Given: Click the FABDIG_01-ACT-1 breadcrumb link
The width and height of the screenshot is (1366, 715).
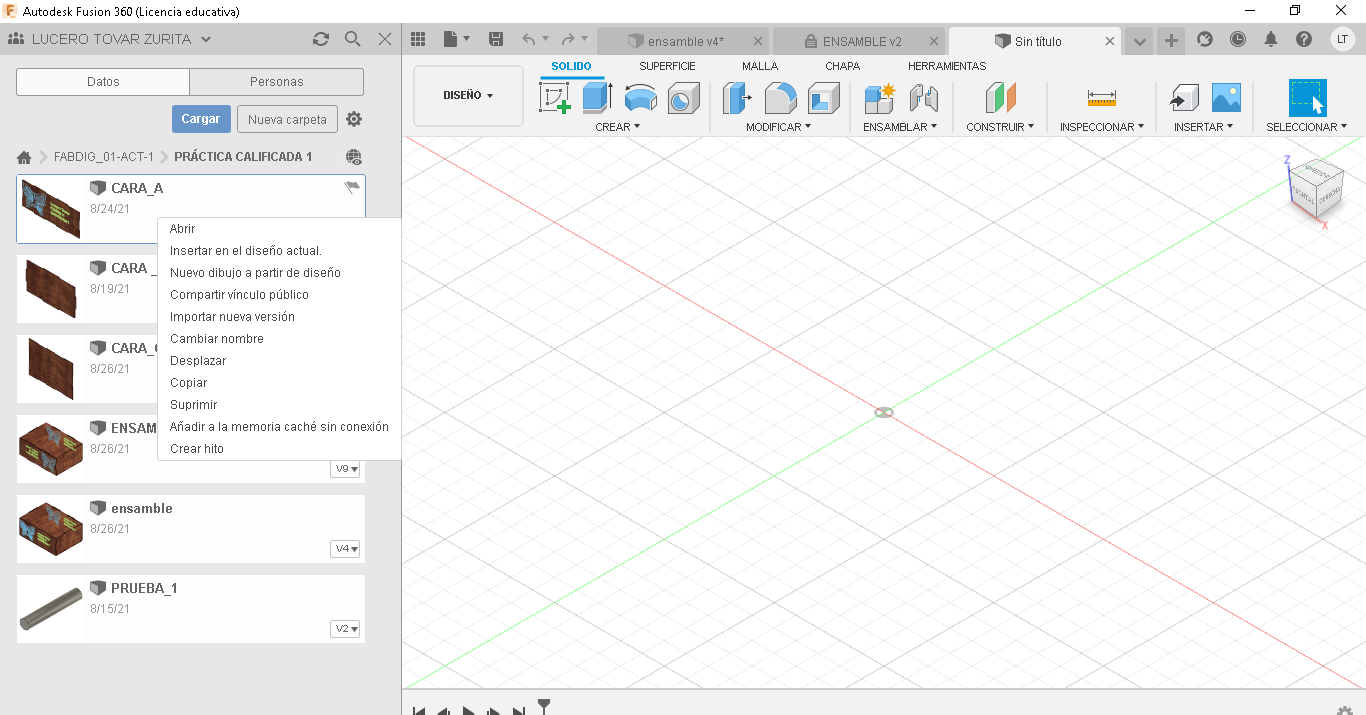Looking at the screenshot, I should click(104, 157).
